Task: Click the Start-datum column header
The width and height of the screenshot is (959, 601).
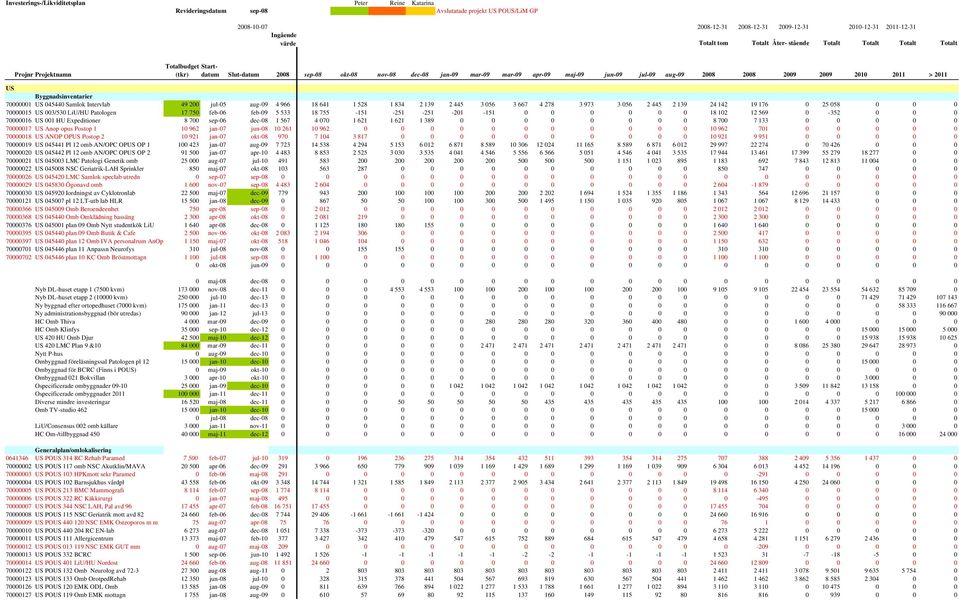Action: (x=210, y=70)
